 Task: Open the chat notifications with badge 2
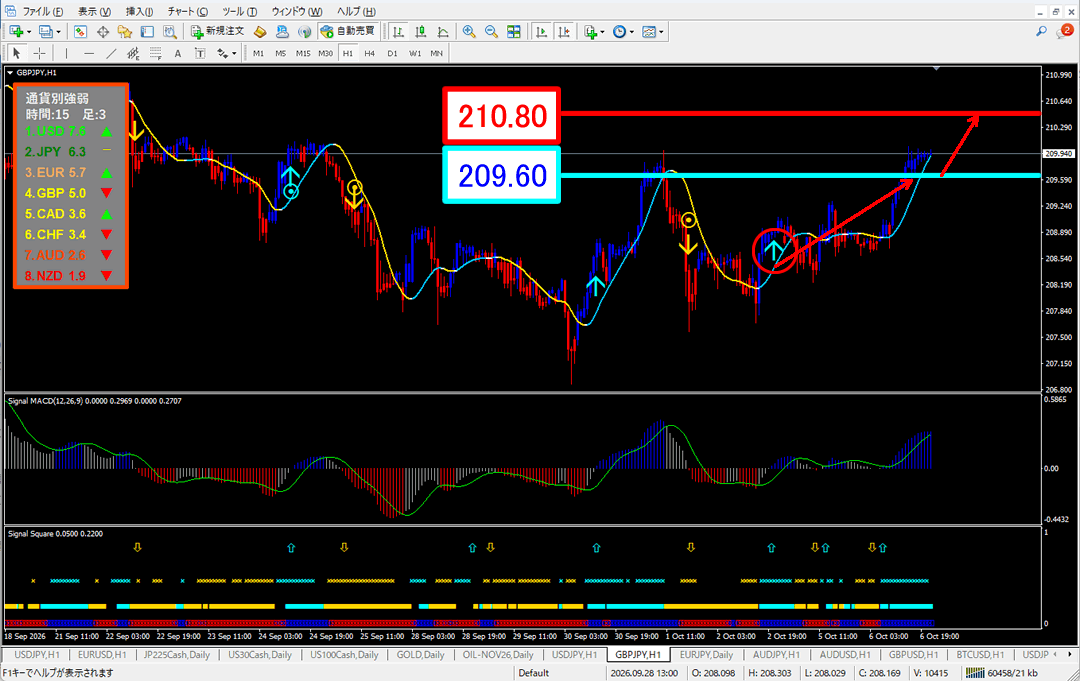pyautogui.click(x=1065, y=31)
